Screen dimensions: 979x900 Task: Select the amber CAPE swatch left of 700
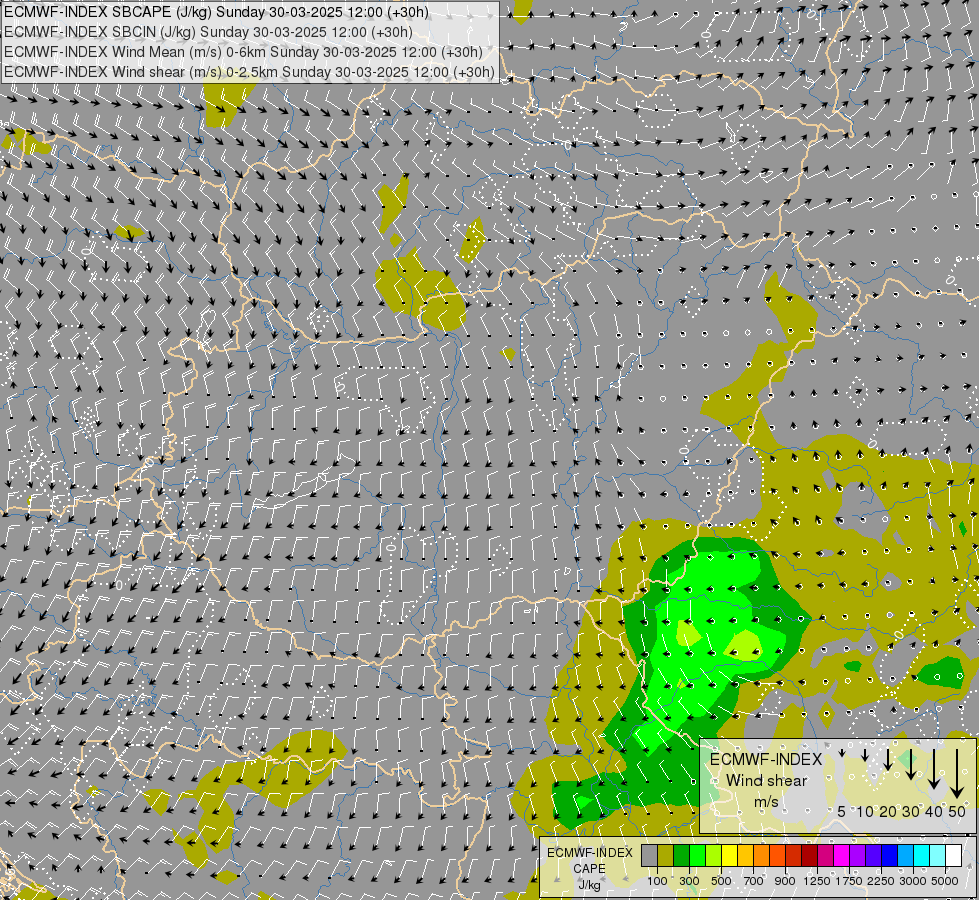[745, 856]
